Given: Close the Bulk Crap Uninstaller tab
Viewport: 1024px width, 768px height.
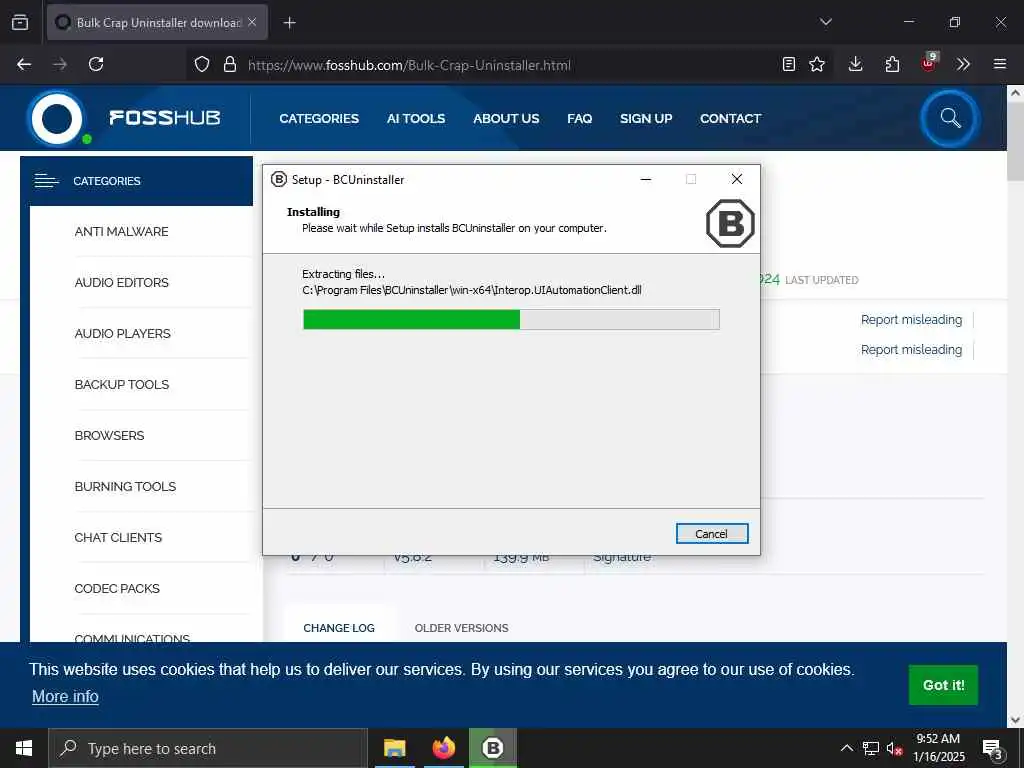Looking at the screenshot, I should pos(252,22).
